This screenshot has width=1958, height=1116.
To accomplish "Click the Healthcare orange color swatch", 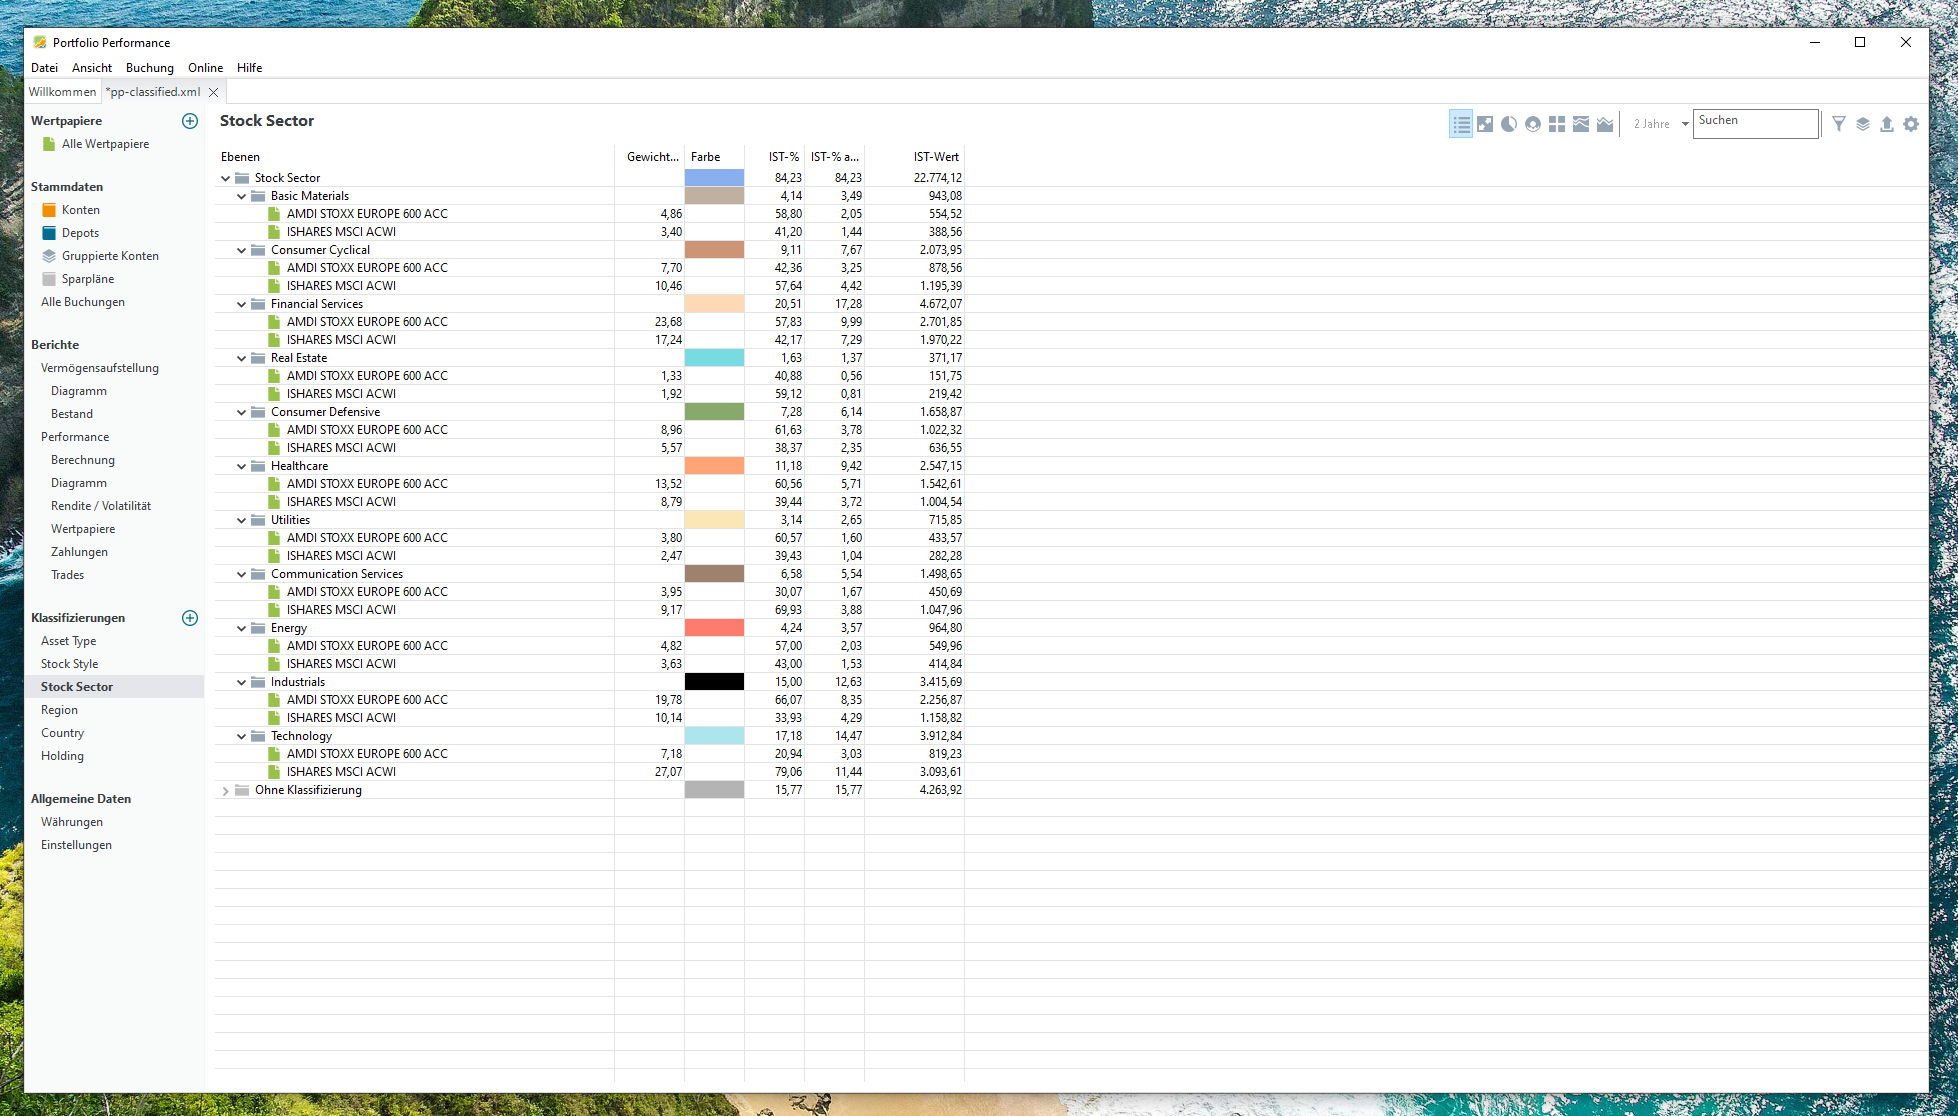I will (x=714, y=466).
